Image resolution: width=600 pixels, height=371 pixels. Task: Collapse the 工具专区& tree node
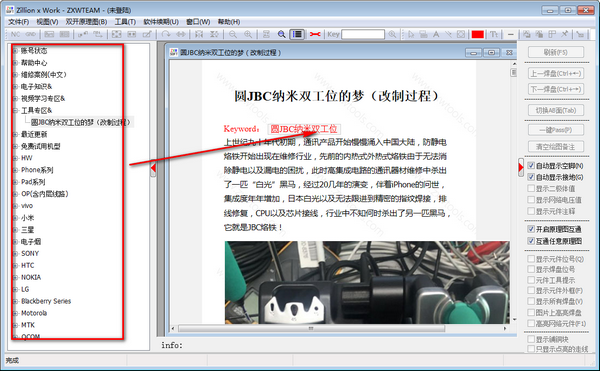point(15,111)
